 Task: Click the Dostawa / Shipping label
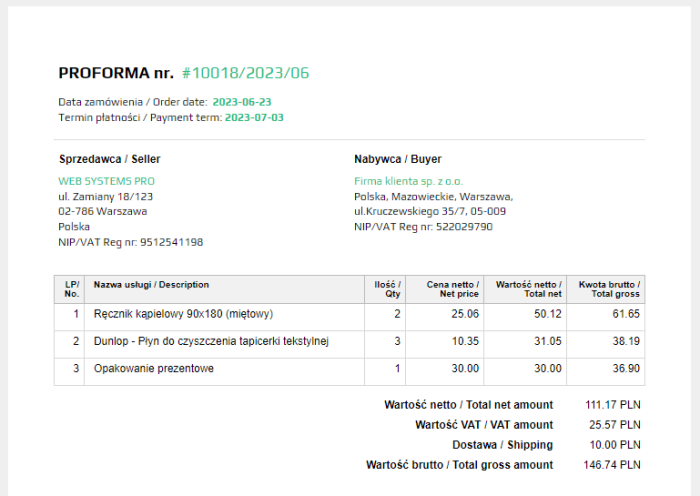(x=503, y=445)
